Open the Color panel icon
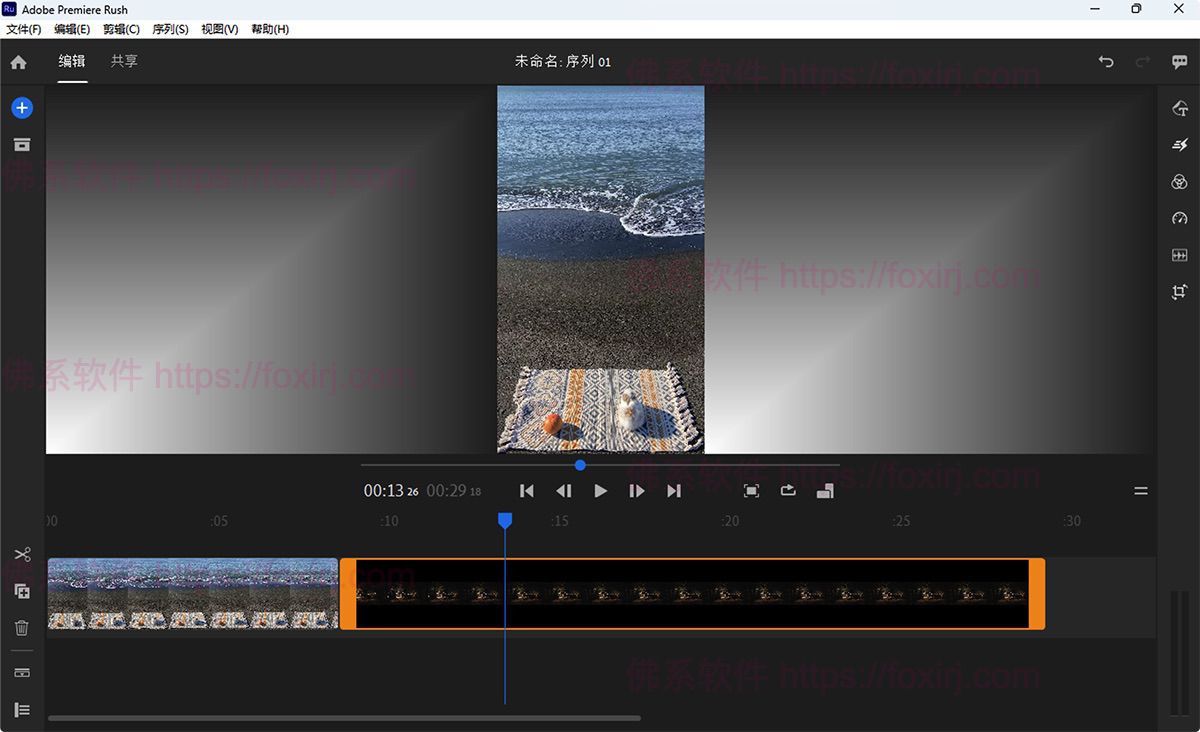This screenshot has height=732, width=1200. [1179, 182]
